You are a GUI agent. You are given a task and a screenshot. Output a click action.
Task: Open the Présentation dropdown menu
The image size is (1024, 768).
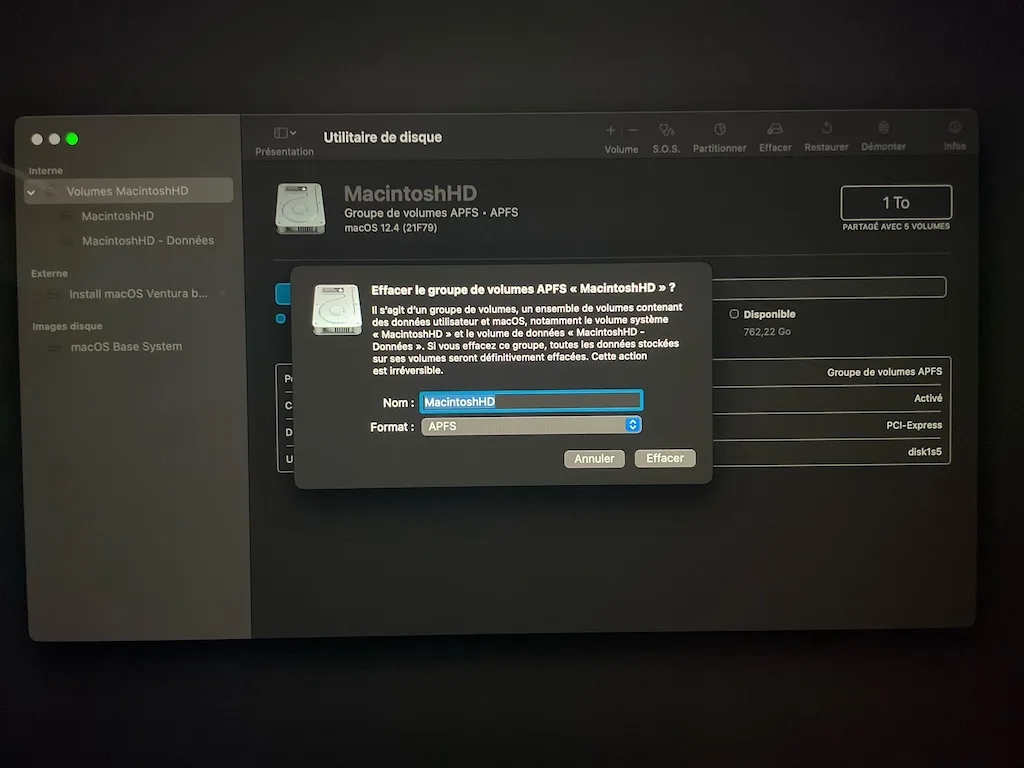click(x=283, y=131)
